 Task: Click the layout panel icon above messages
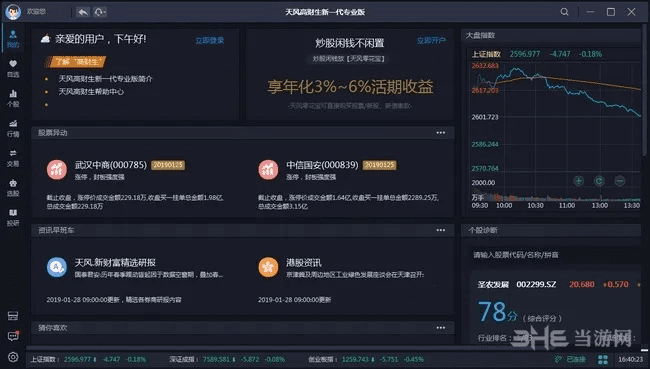[13, 316]
